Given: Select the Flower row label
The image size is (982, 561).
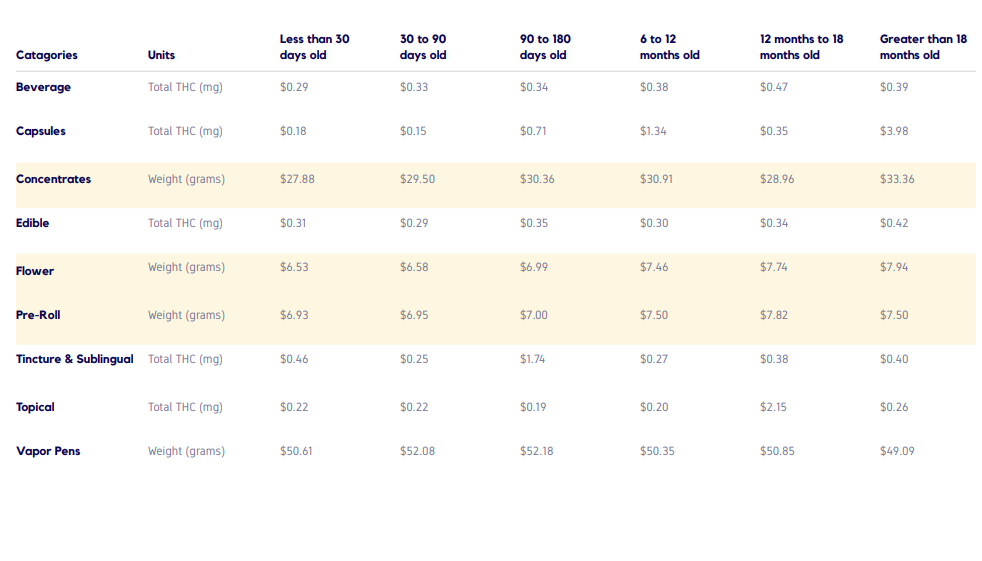Looking at the screenshot, I should pos(35,271).
